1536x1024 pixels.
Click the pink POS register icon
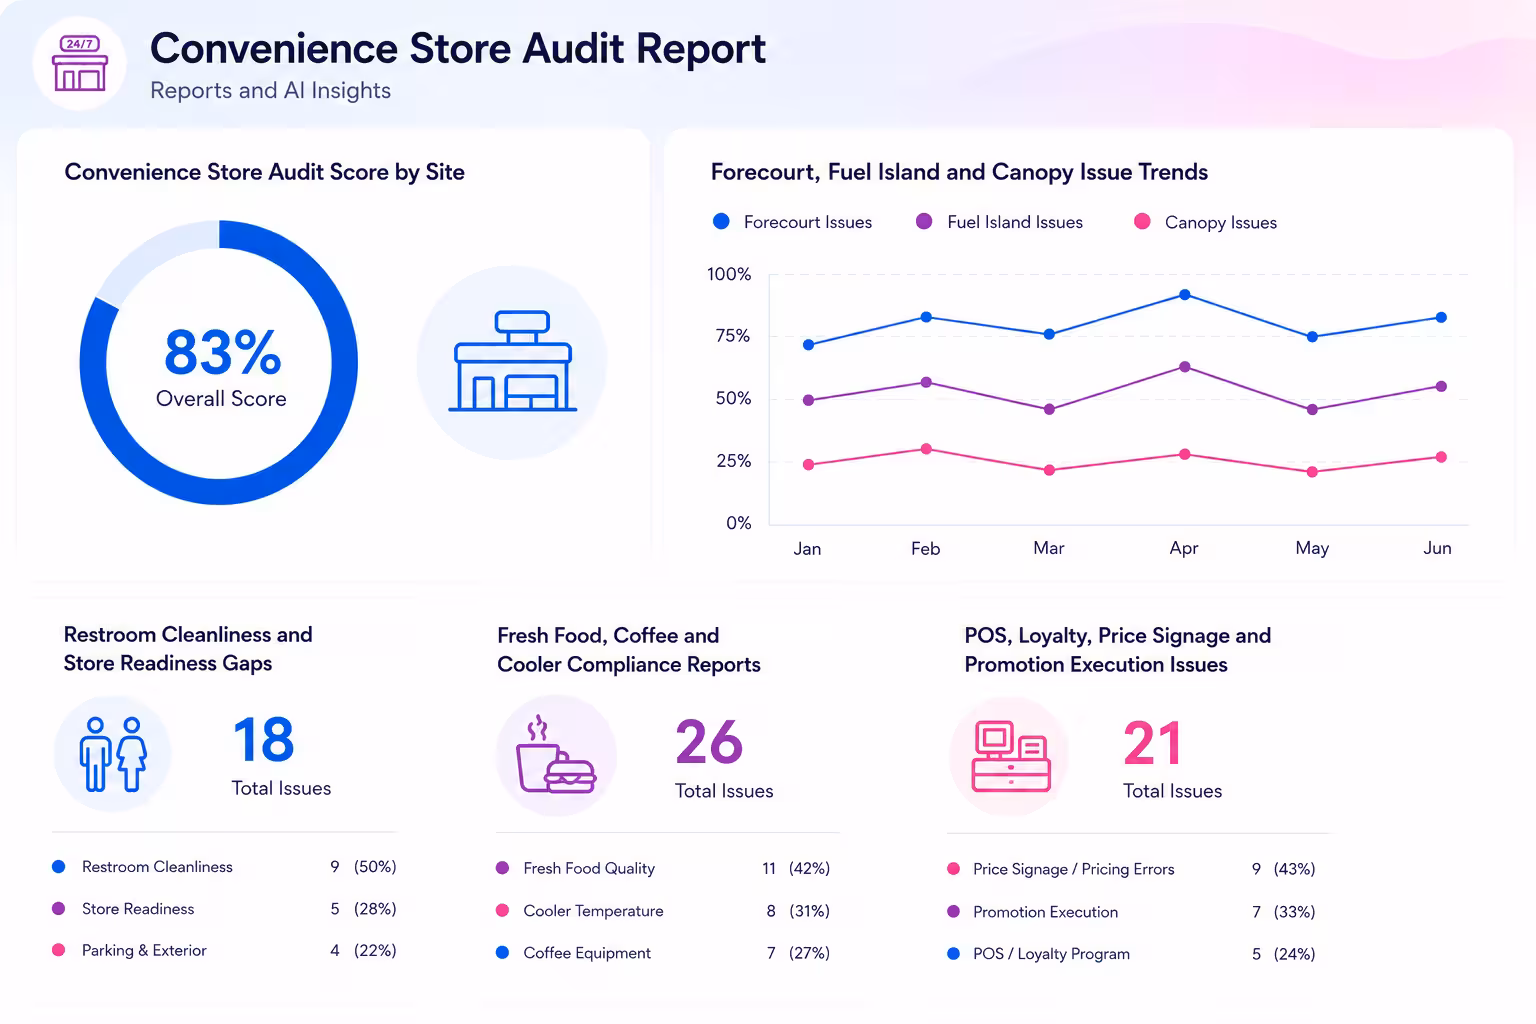[1011, 756]
